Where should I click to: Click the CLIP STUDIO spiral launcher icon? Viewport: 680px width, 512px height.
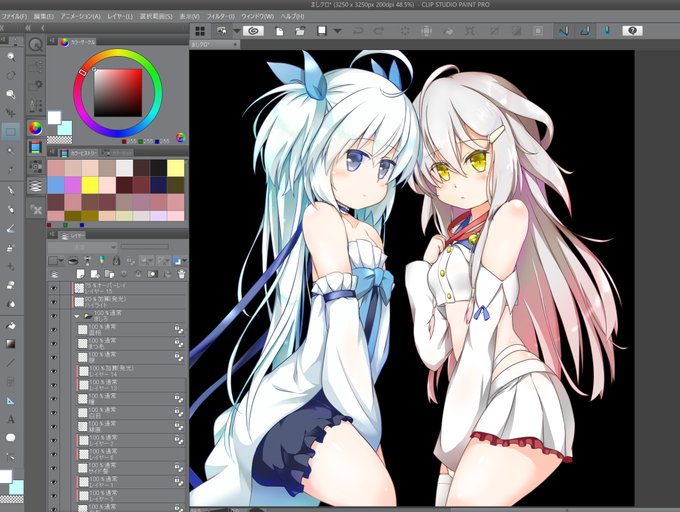(253, 31)
